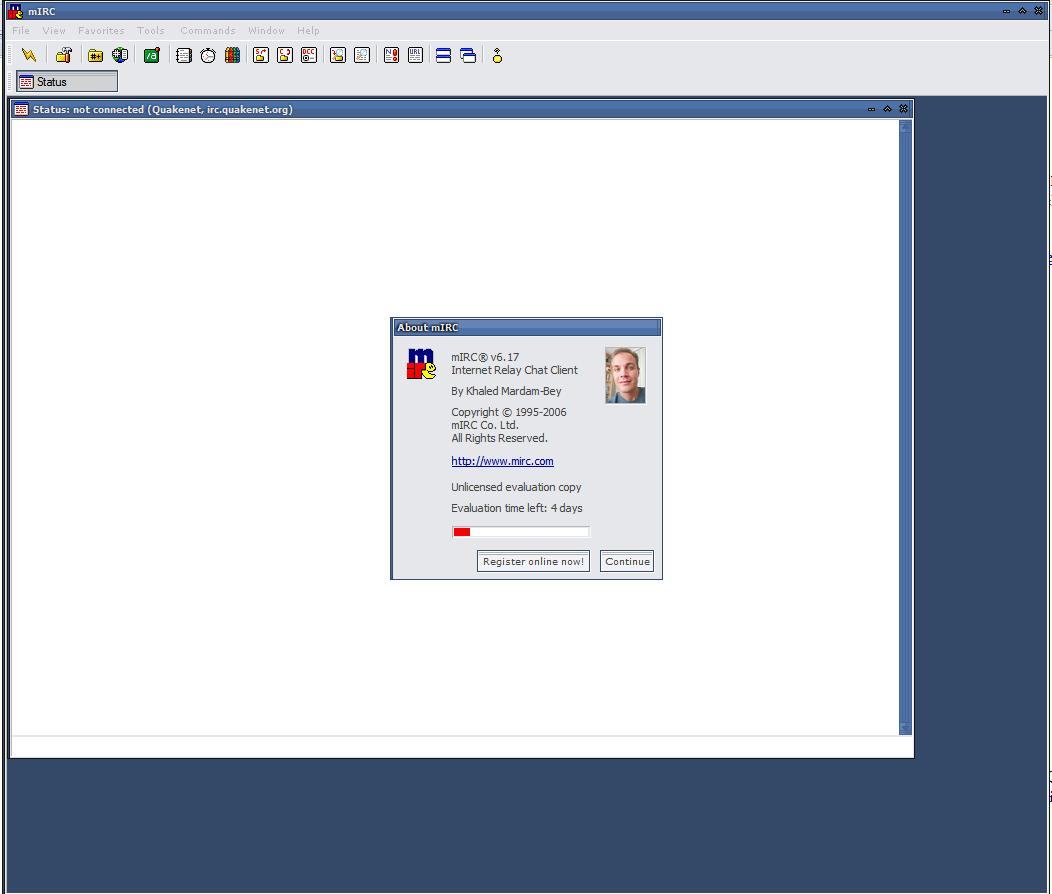
Task: Open the URL list icon
Action: point(415,56)
